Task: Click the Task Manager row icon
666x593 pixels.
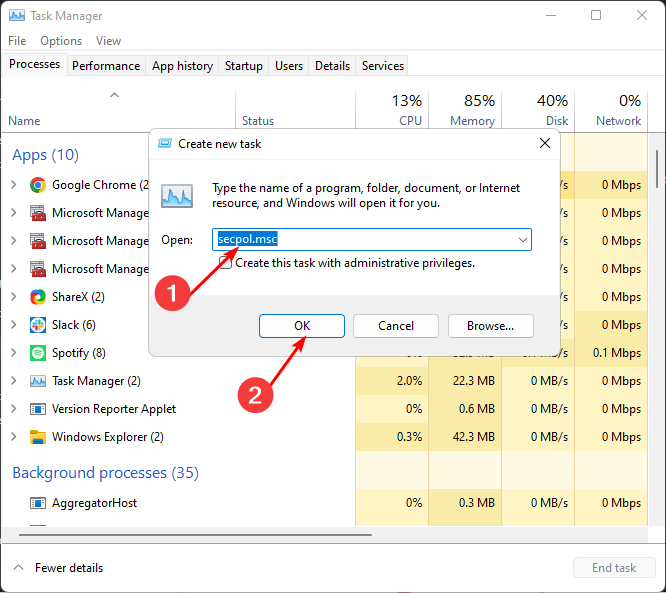Action: point(38,381)
